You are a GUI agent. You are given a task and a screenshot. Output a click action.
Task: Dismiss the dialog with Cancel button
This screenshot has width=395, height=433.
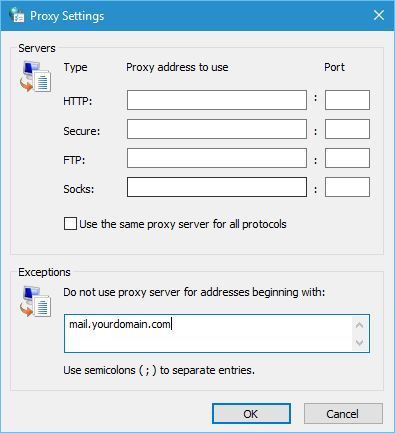pyautogui.click(x=343, y=414)
